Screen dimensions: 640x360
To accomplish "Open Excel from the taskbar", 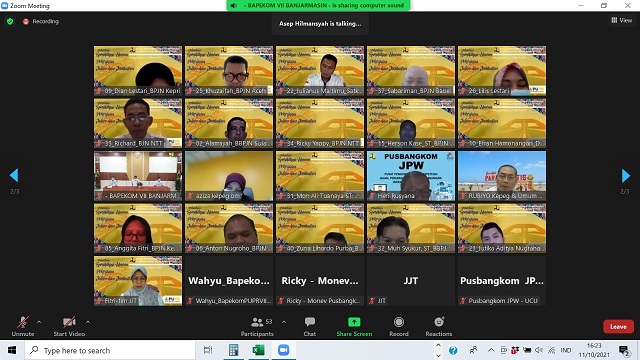I will pos(258,350).
